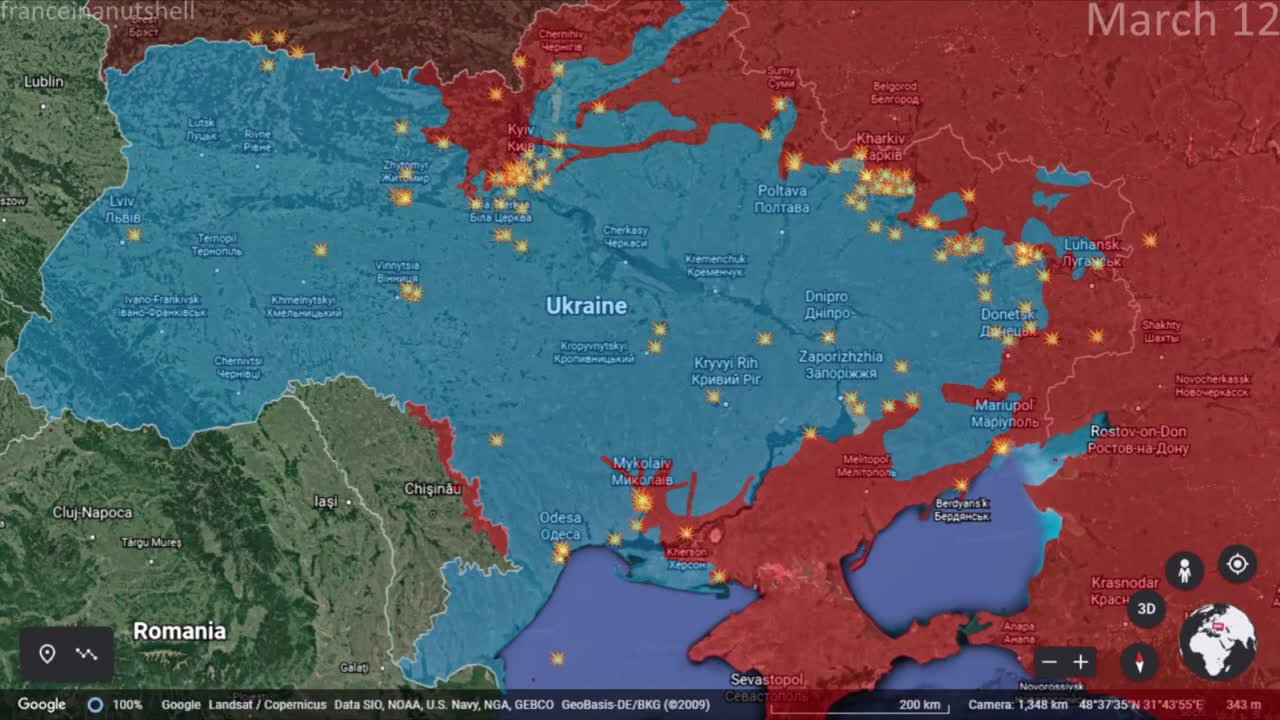Click the Galați city label
The height and width of the screenshot is (720, 1280).
(354, 667)
